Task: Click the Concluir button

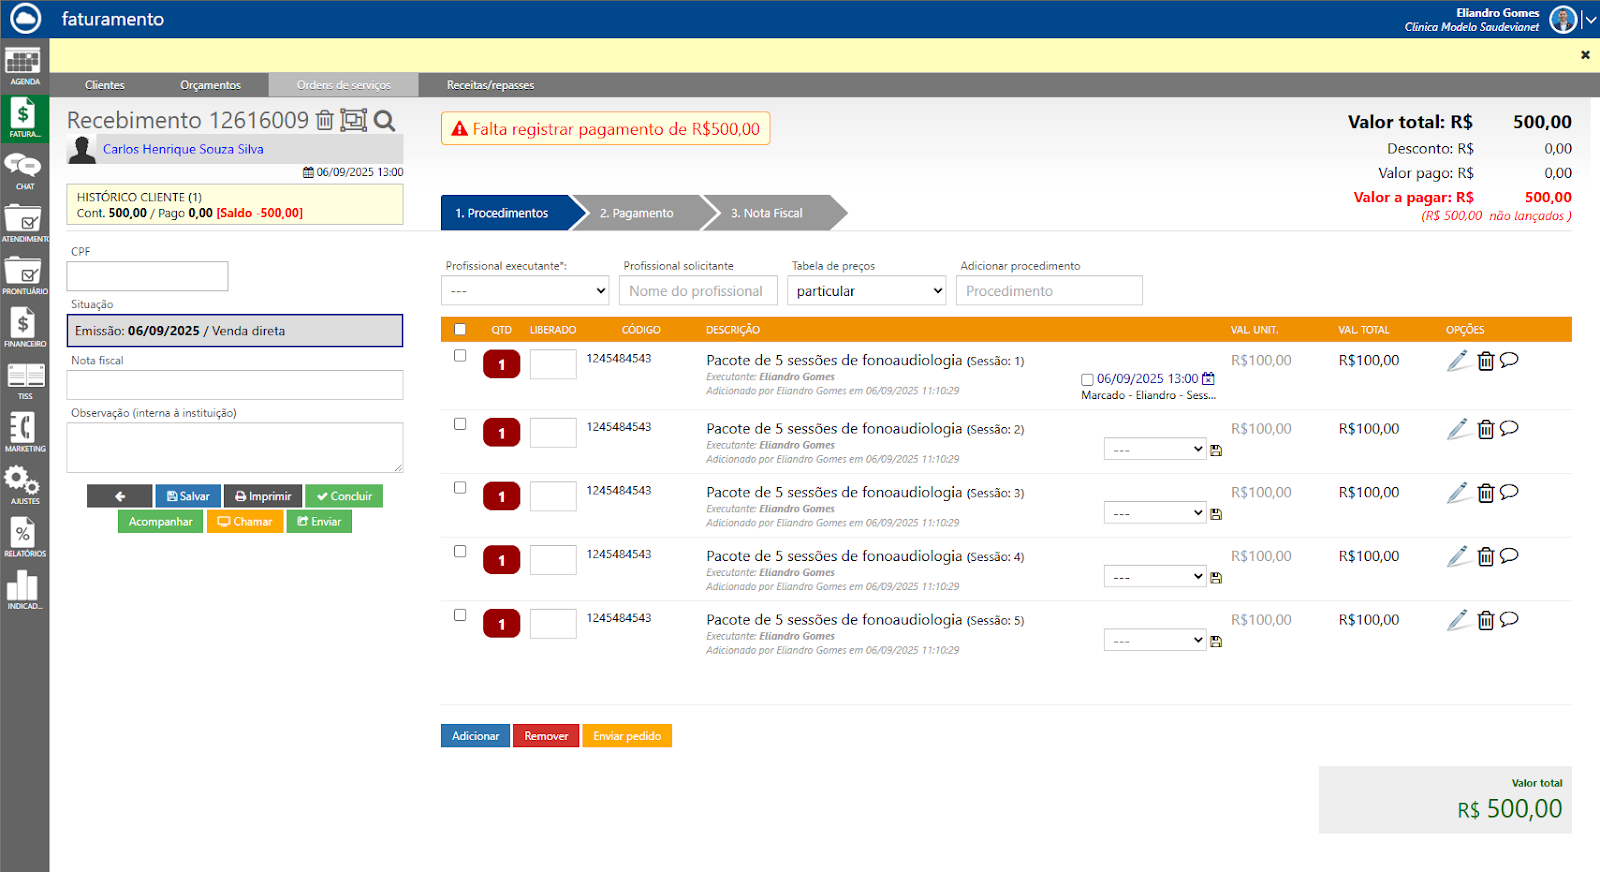Action: tap(344, 496)
